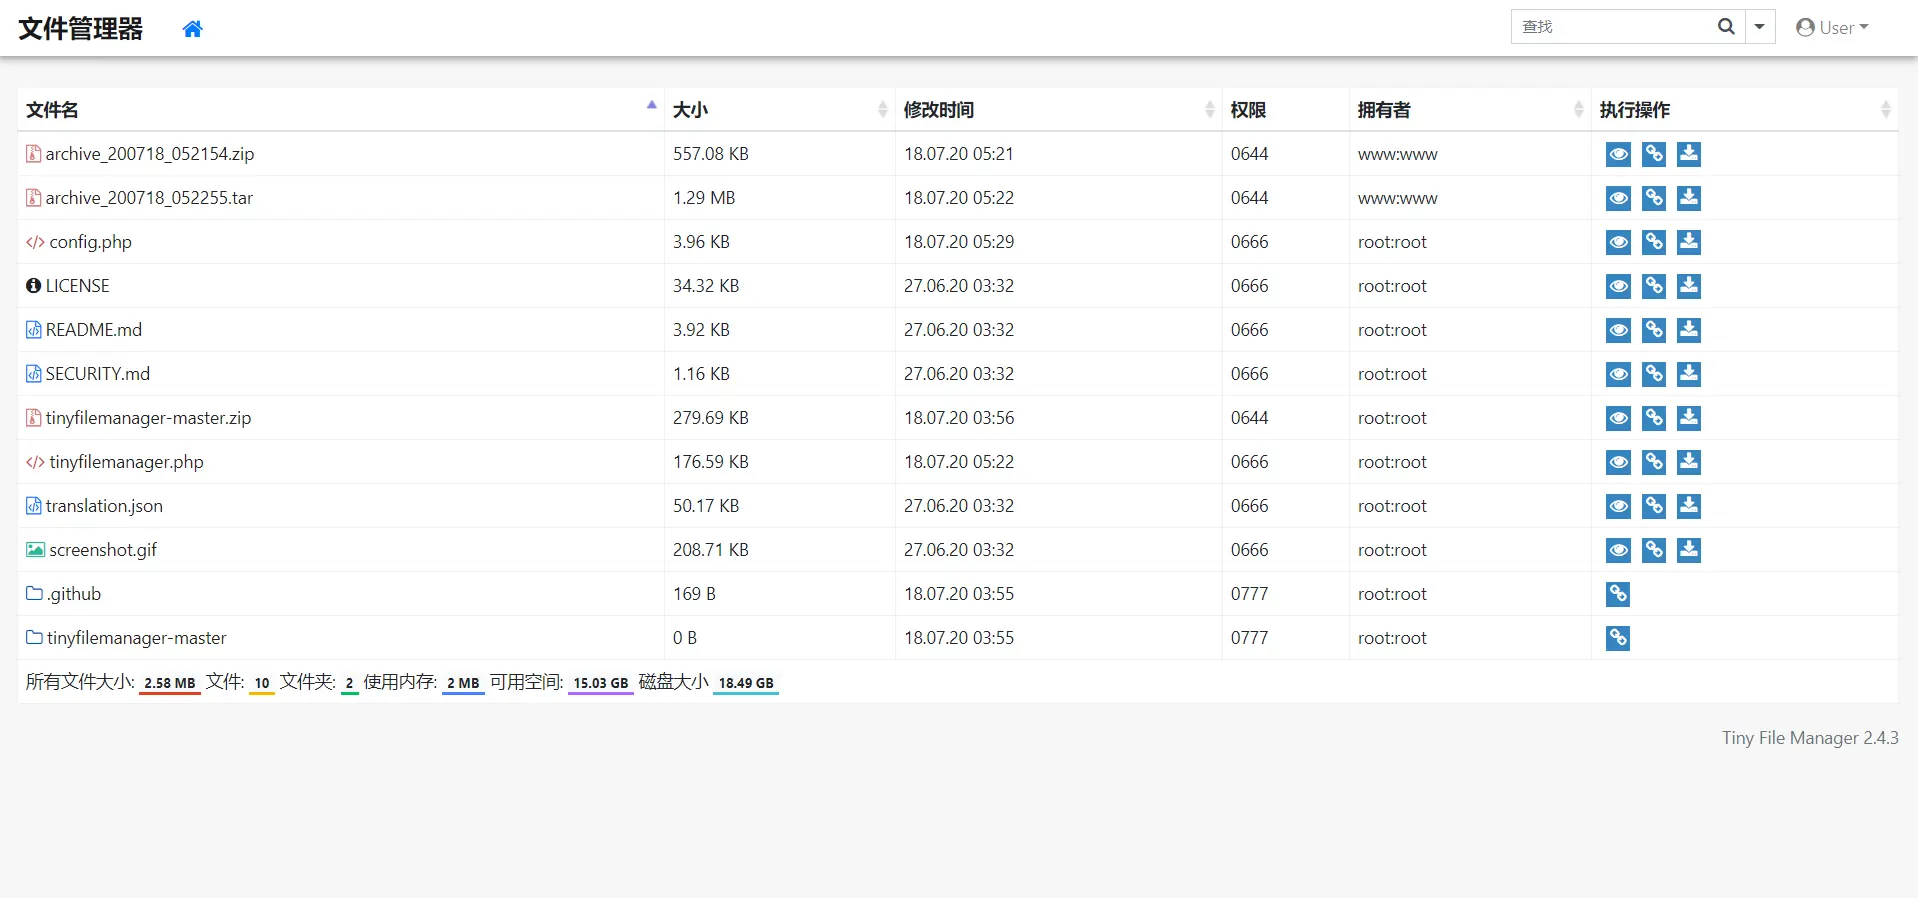Preview config.php with eye icon
The image size is (1918, 898).
pyautogui.click(x=1619, y=242)
